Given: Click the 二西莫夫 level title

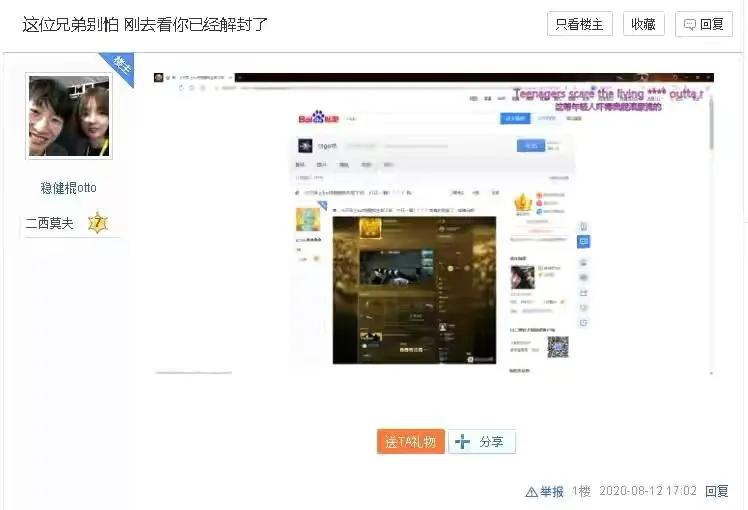Looking at the screenshot, I should [50, 223].
